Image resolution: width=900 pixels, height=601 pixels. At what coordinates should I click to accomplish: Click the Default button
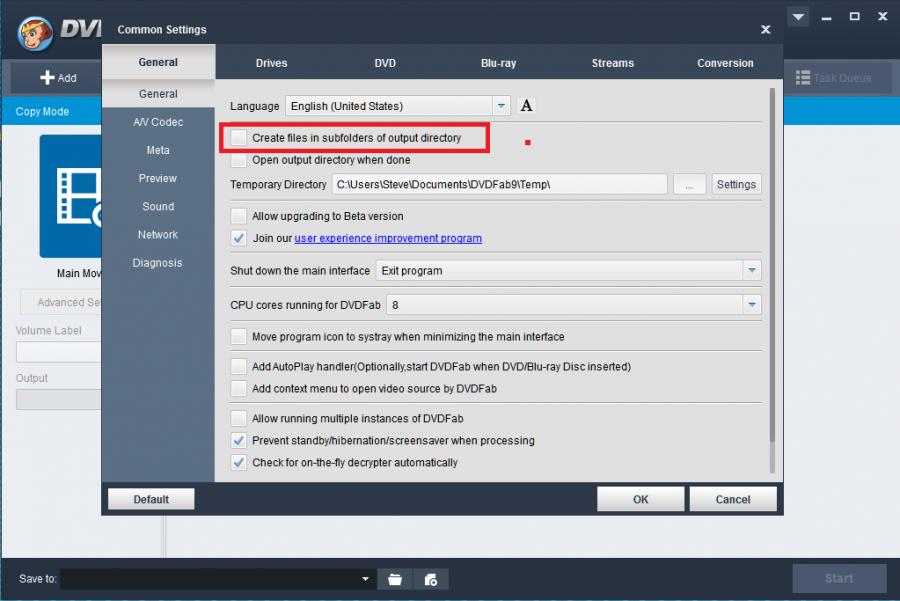click(151, 499)
